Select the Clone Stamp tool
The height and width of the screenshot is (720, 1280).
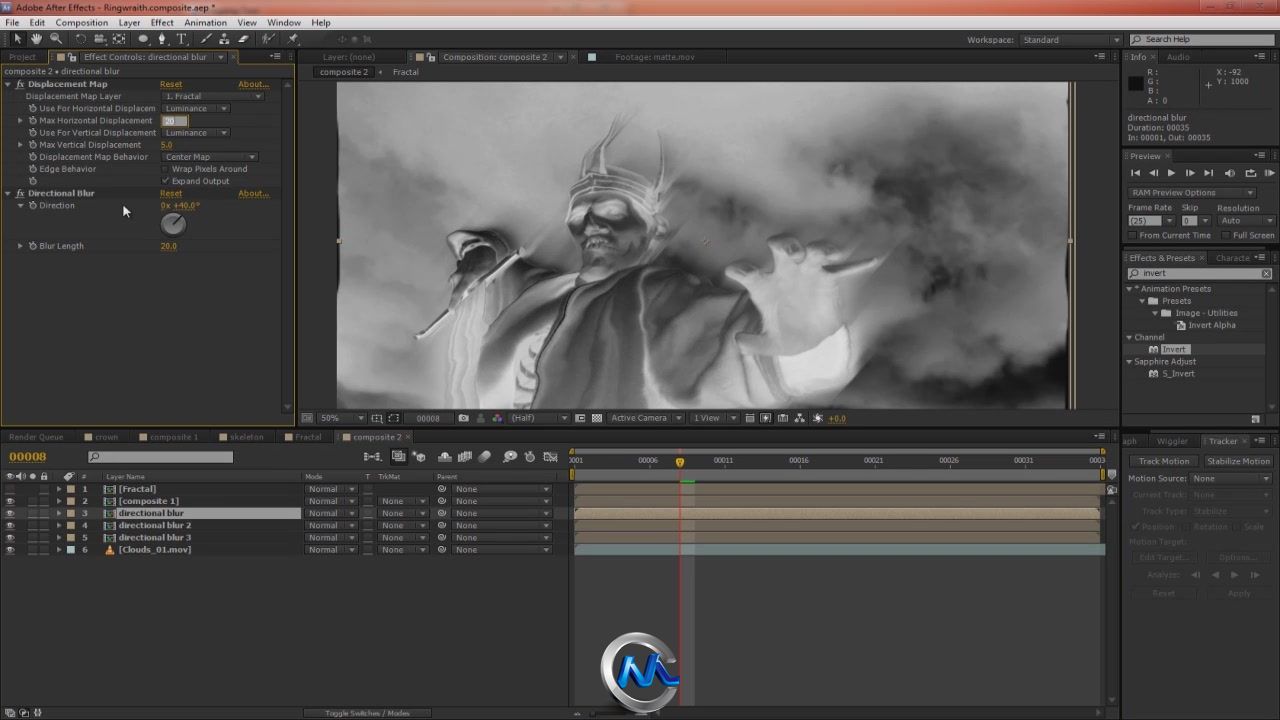[x=225, y=39]
